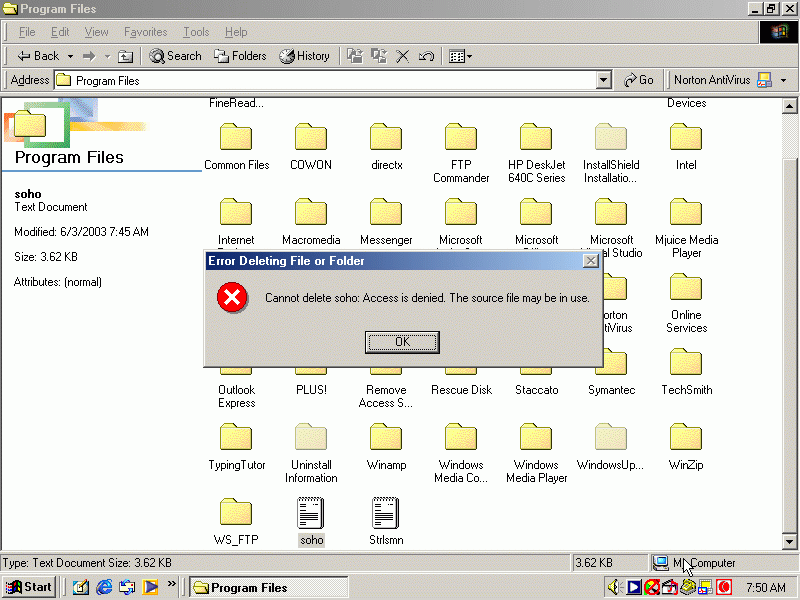800x600 pixels.
Task: Click the Copy To toolbar icon
Action: (x=378, y=56)
